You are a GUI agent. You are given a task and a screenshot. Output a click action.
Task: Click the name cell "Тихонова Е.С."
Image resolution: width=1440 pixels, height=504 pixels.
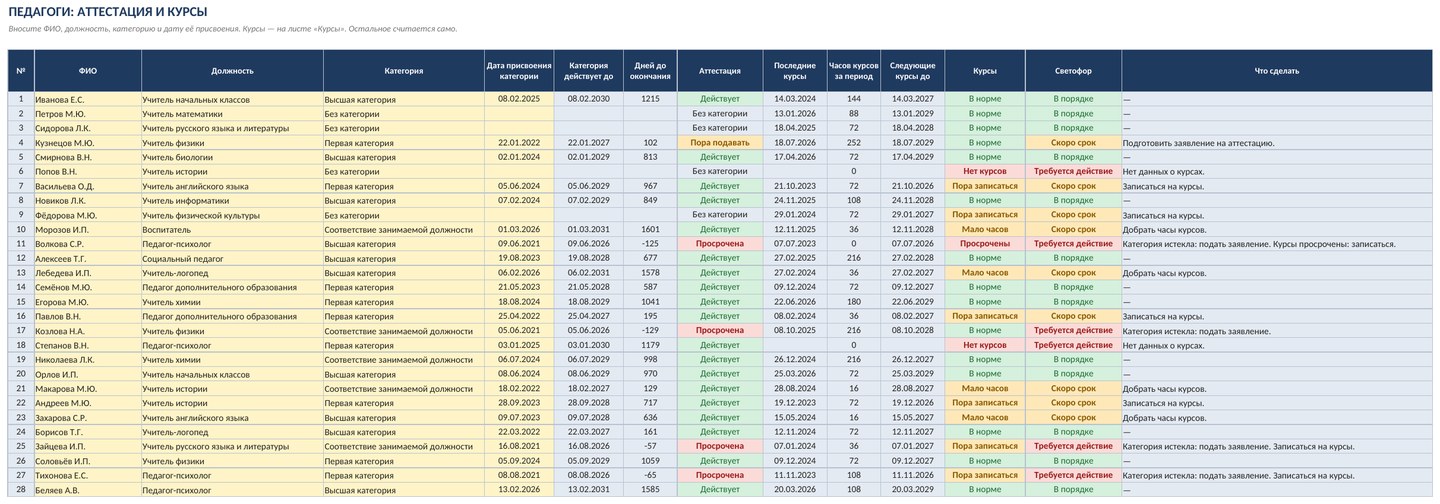click(88, 476)
